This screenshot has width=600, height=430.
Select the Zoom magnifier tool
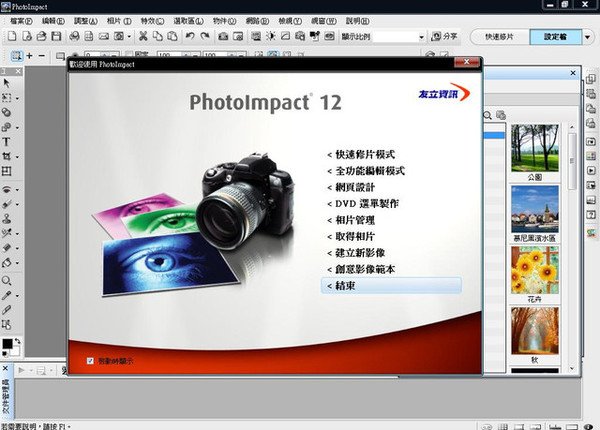pyautogui.click(x=7, y=280)
